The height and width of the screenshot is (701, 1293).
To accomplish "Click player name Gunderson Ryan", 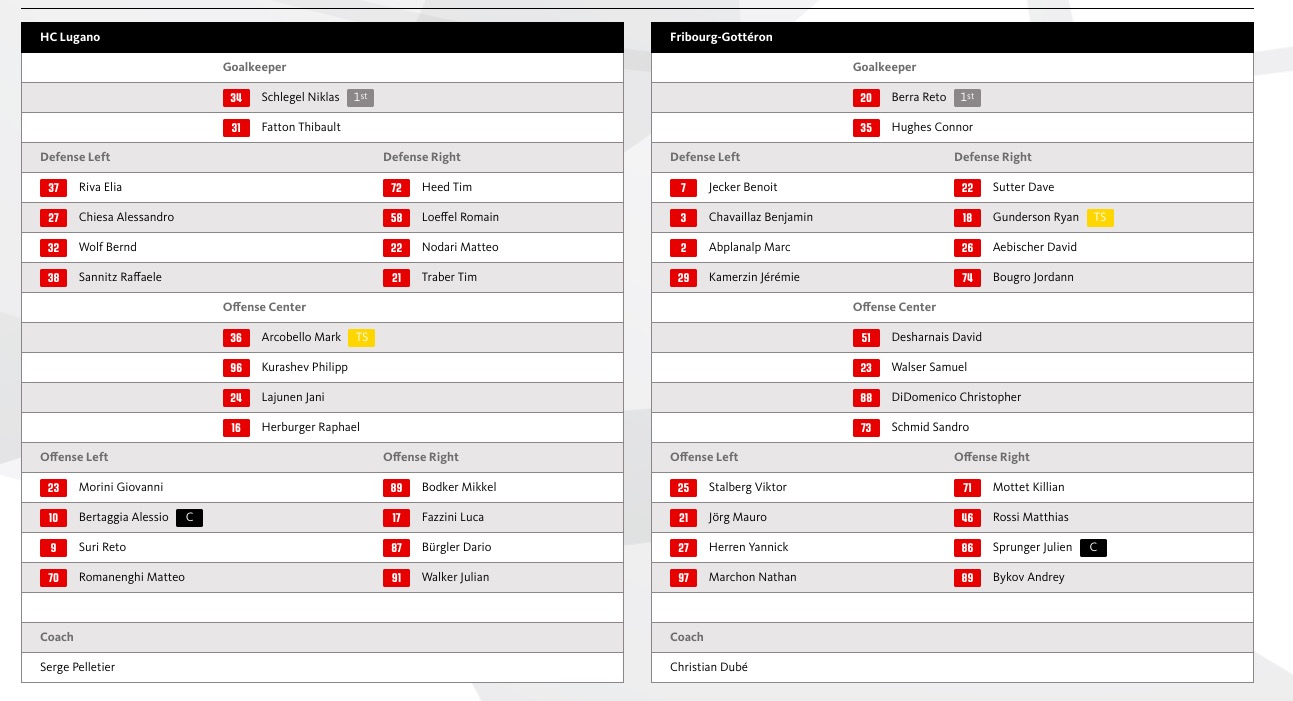I will [x=1036, y=217].
